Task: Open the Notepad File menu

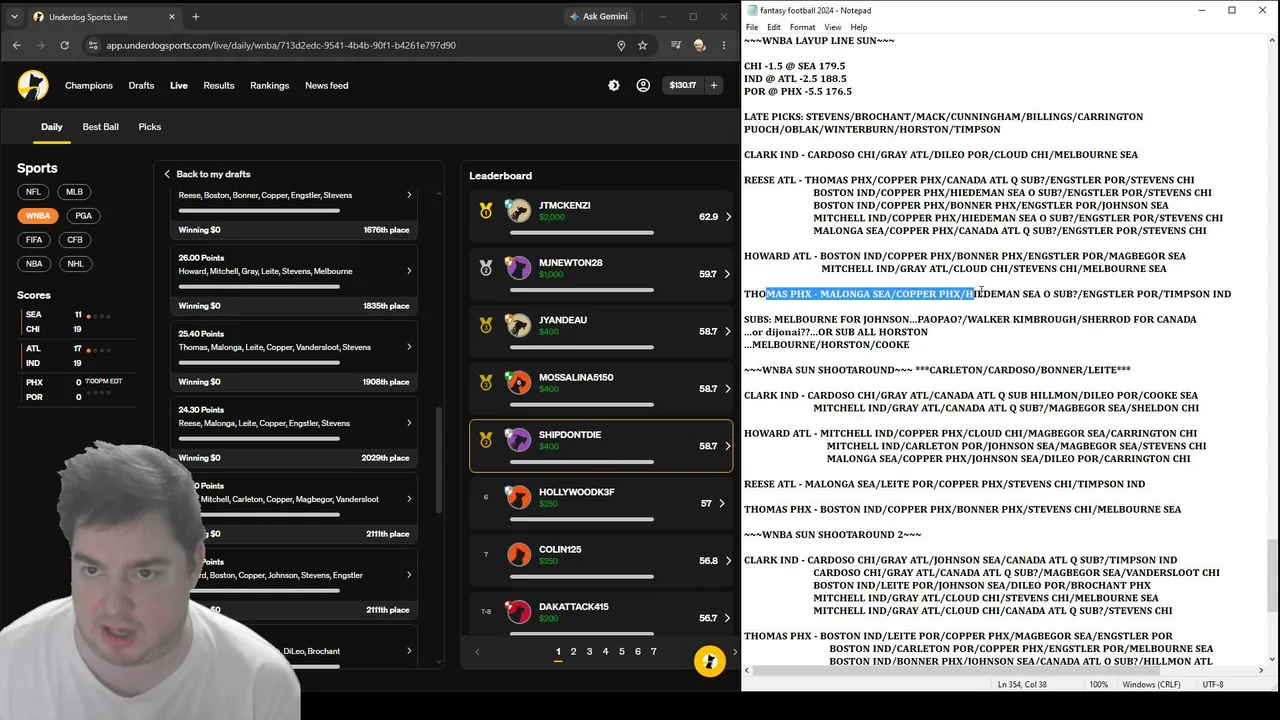Action: click(x=752, y=27)
